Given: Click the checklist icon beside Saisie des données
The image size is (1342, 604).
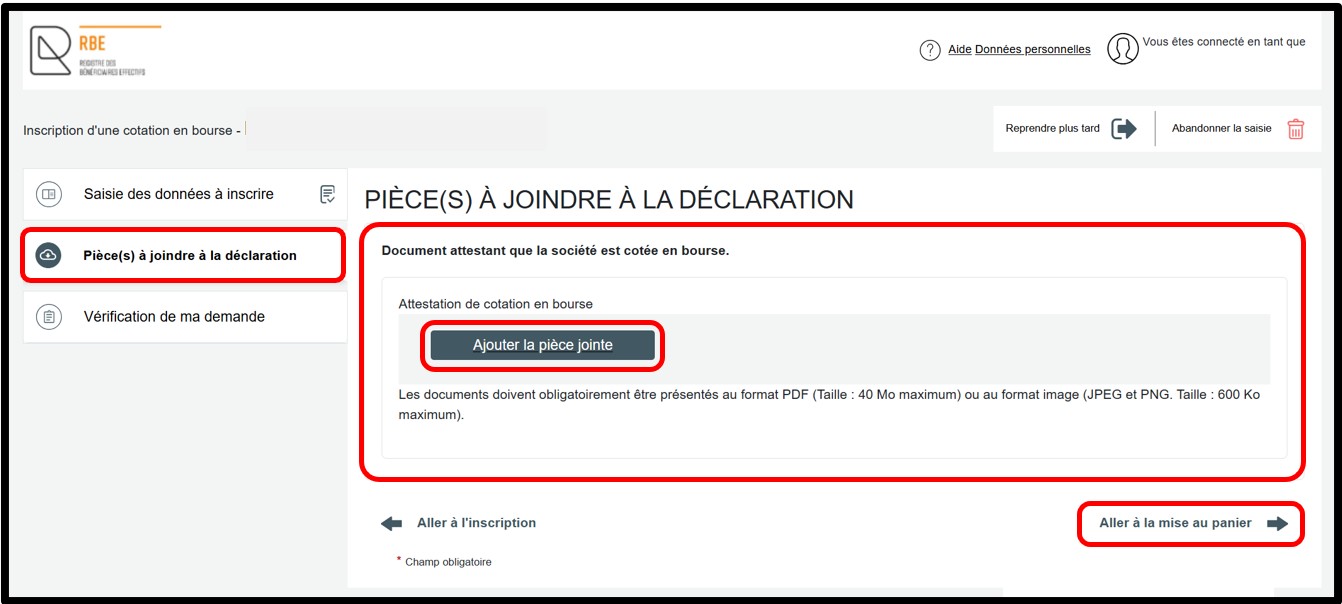Looking at the screenshot, I should 327,194.
